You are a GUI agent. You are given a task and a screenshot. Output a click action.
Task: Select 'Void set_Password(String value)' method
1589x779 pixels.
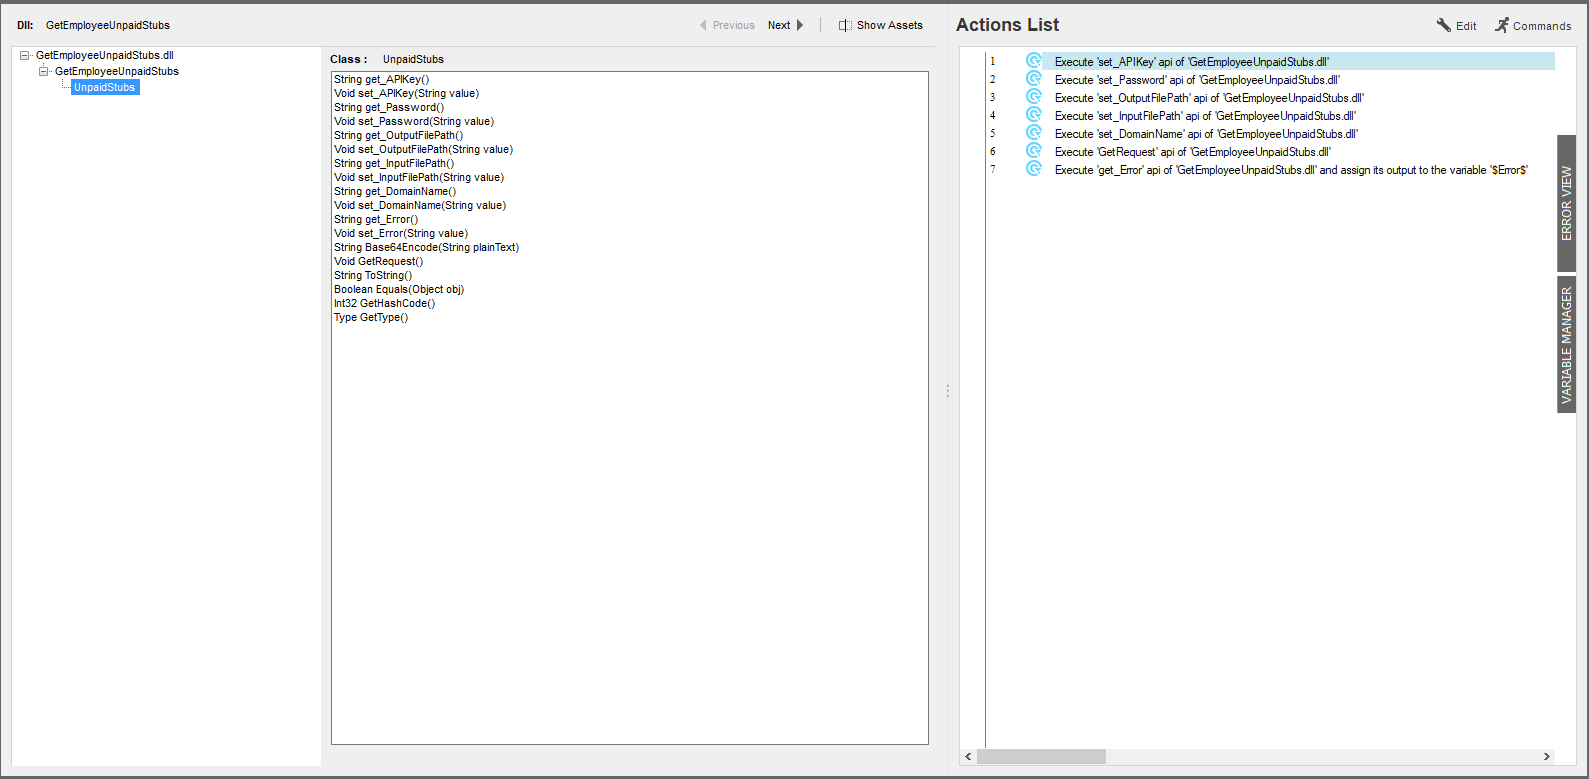tap(414, 122)
